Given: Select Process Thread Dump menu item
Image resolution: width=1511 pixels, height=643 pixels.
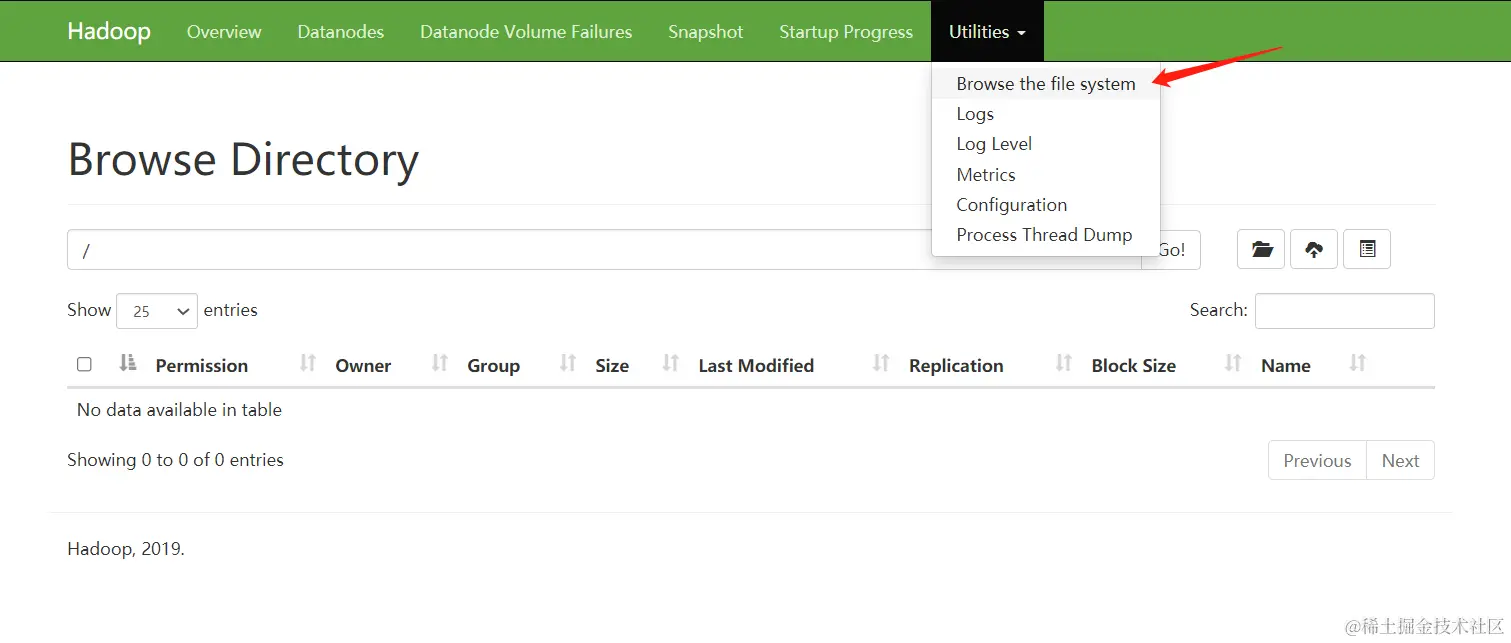Looking at the screenshot, I should click(x=1044, y=235).
